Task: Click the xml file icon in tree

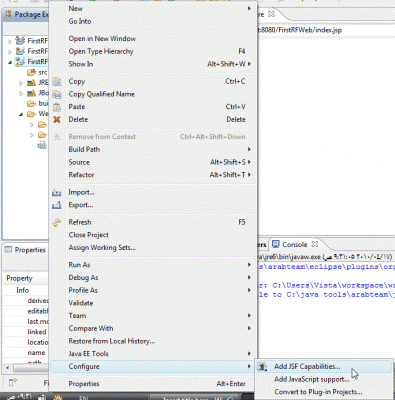Action: [x=42, y=145]
